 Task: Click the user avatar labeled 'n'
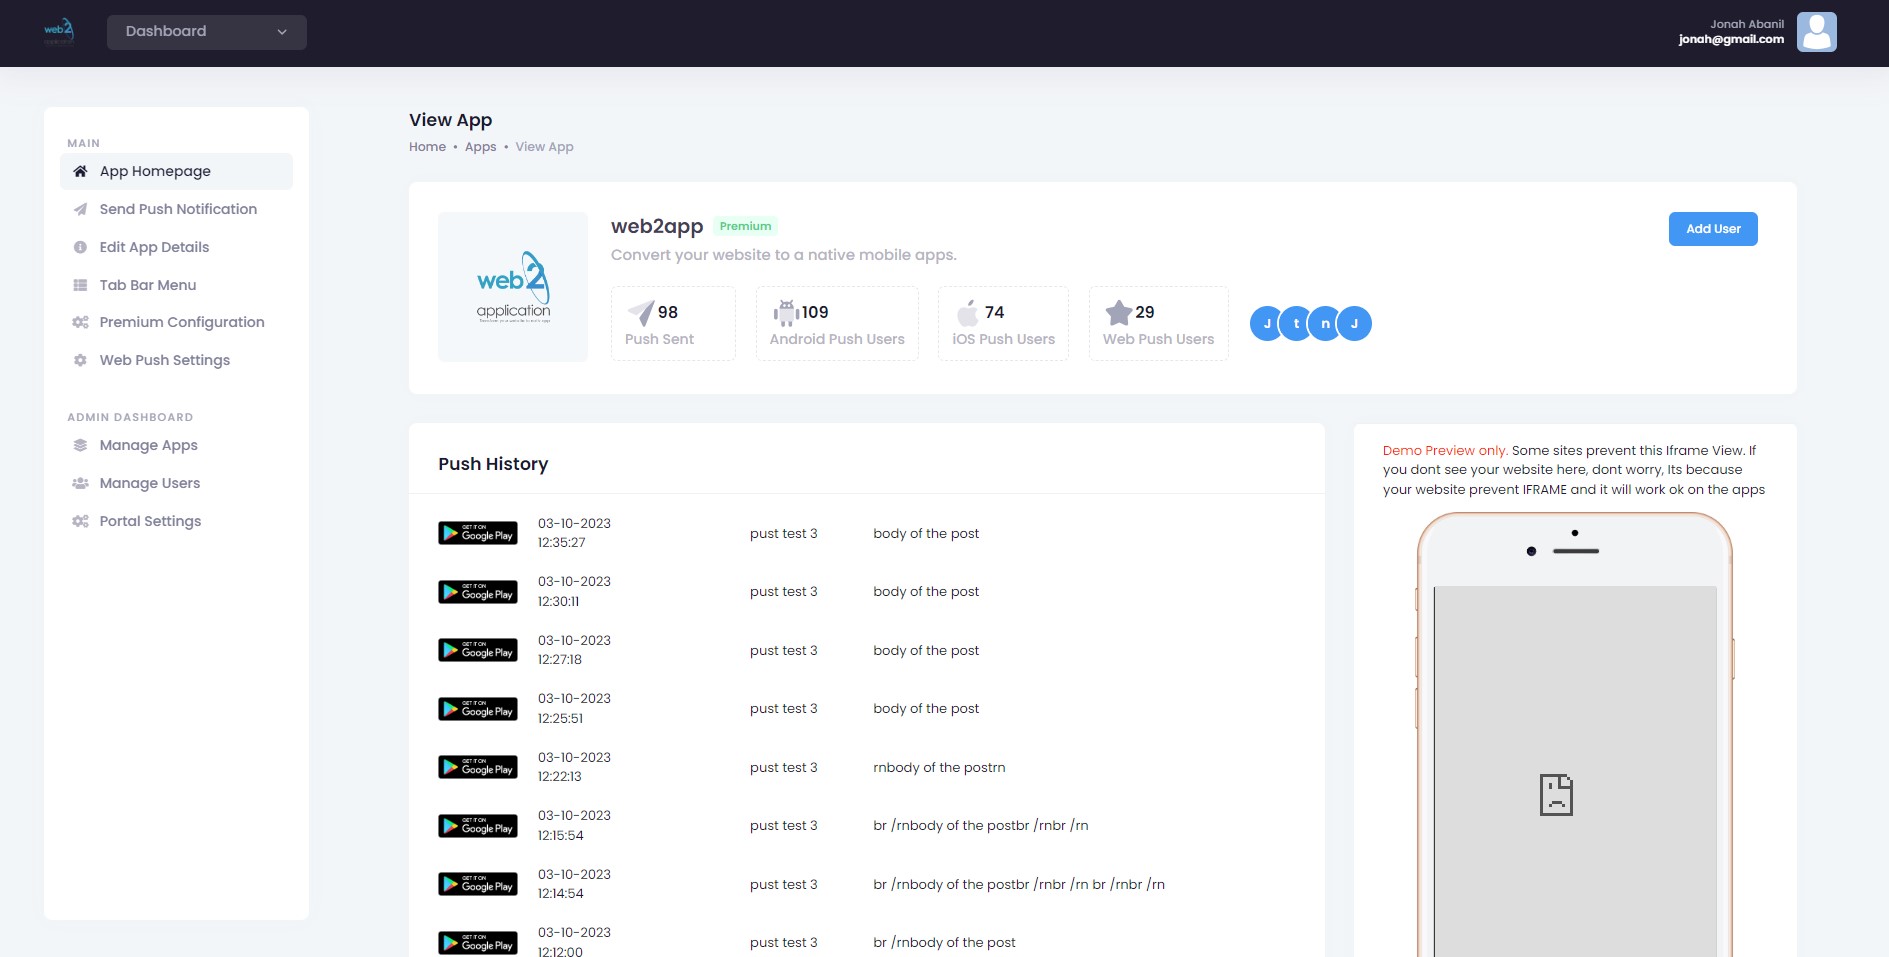coord(1325,323)
